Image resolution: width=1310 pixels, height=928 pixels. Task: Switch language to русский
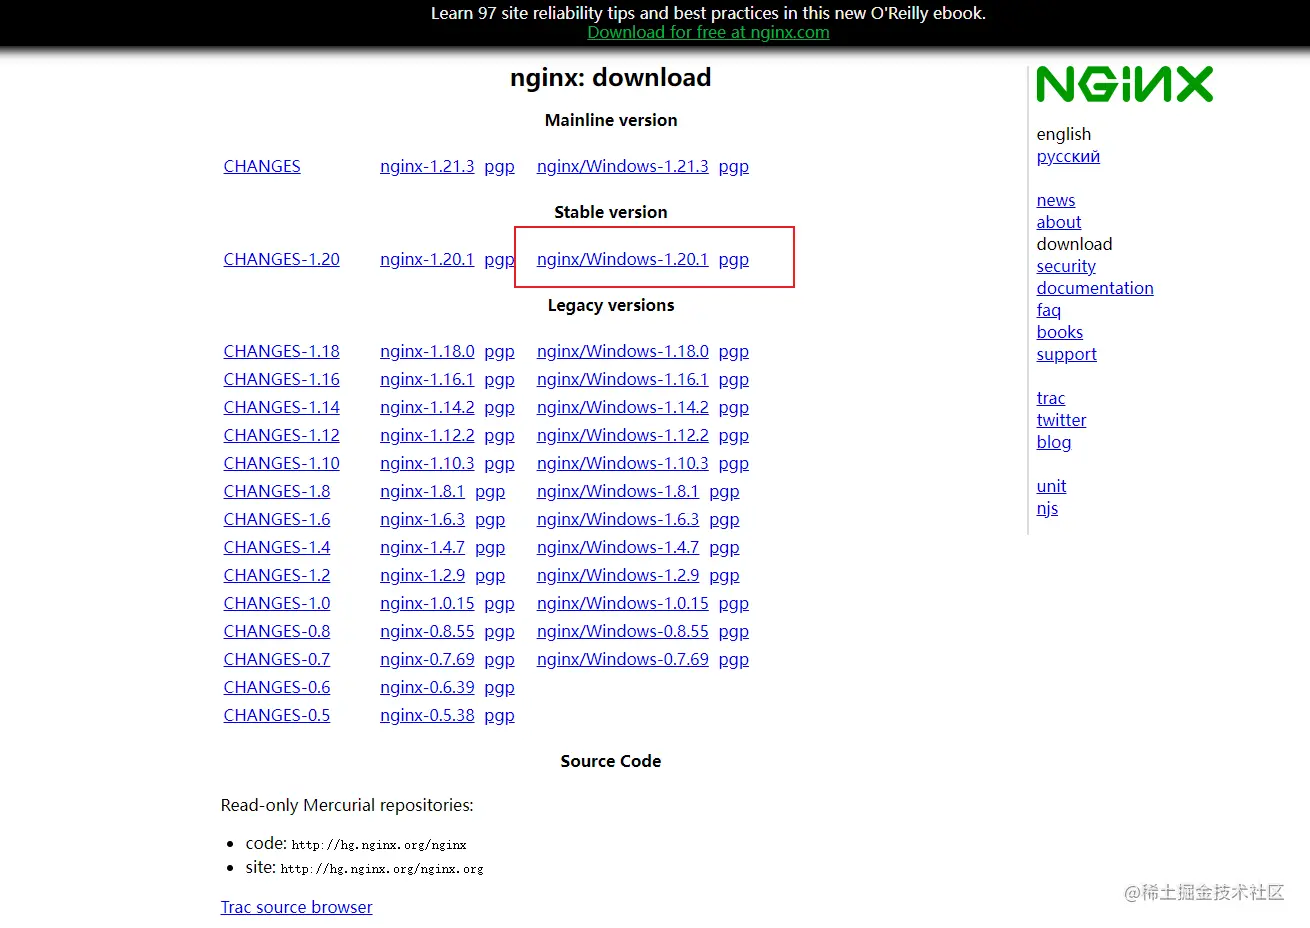pos(1068,156)
